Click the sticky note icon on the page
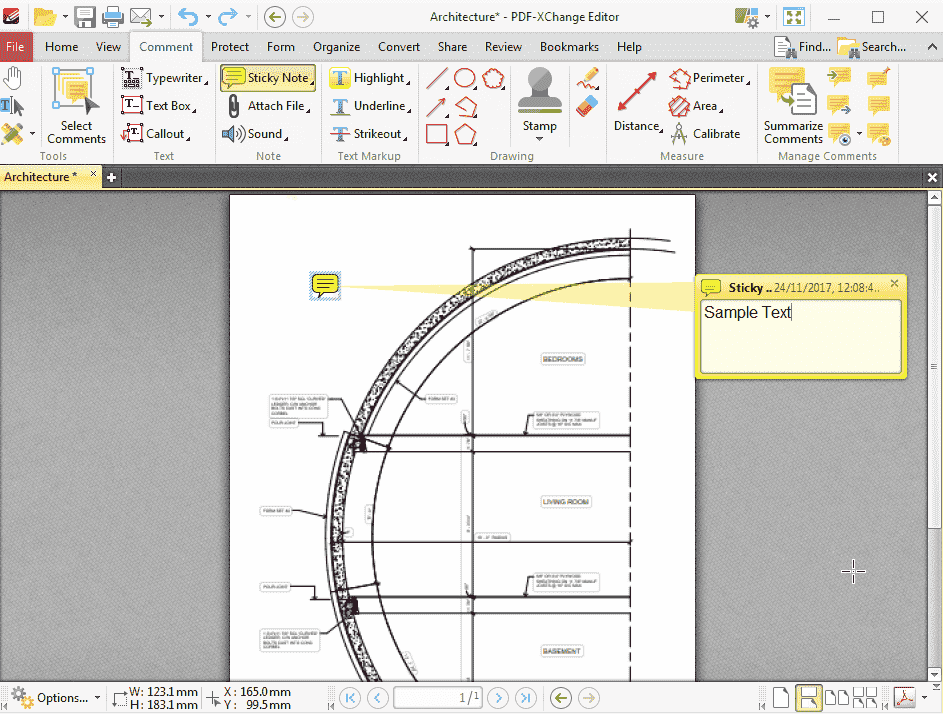The width and height of the screenshot is (943, 714). point(324,286)
